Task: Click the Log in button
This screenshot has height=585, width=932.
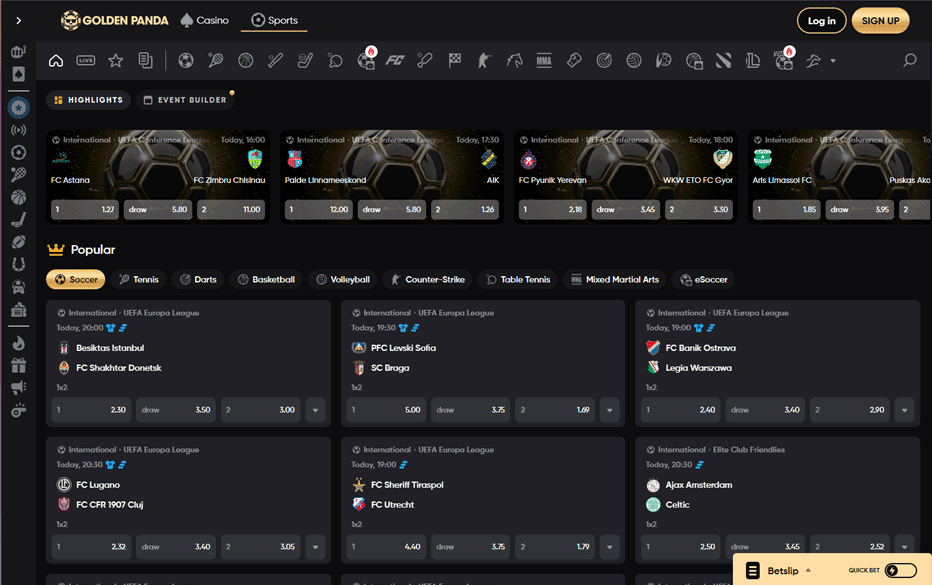Action: coord(821,21)
